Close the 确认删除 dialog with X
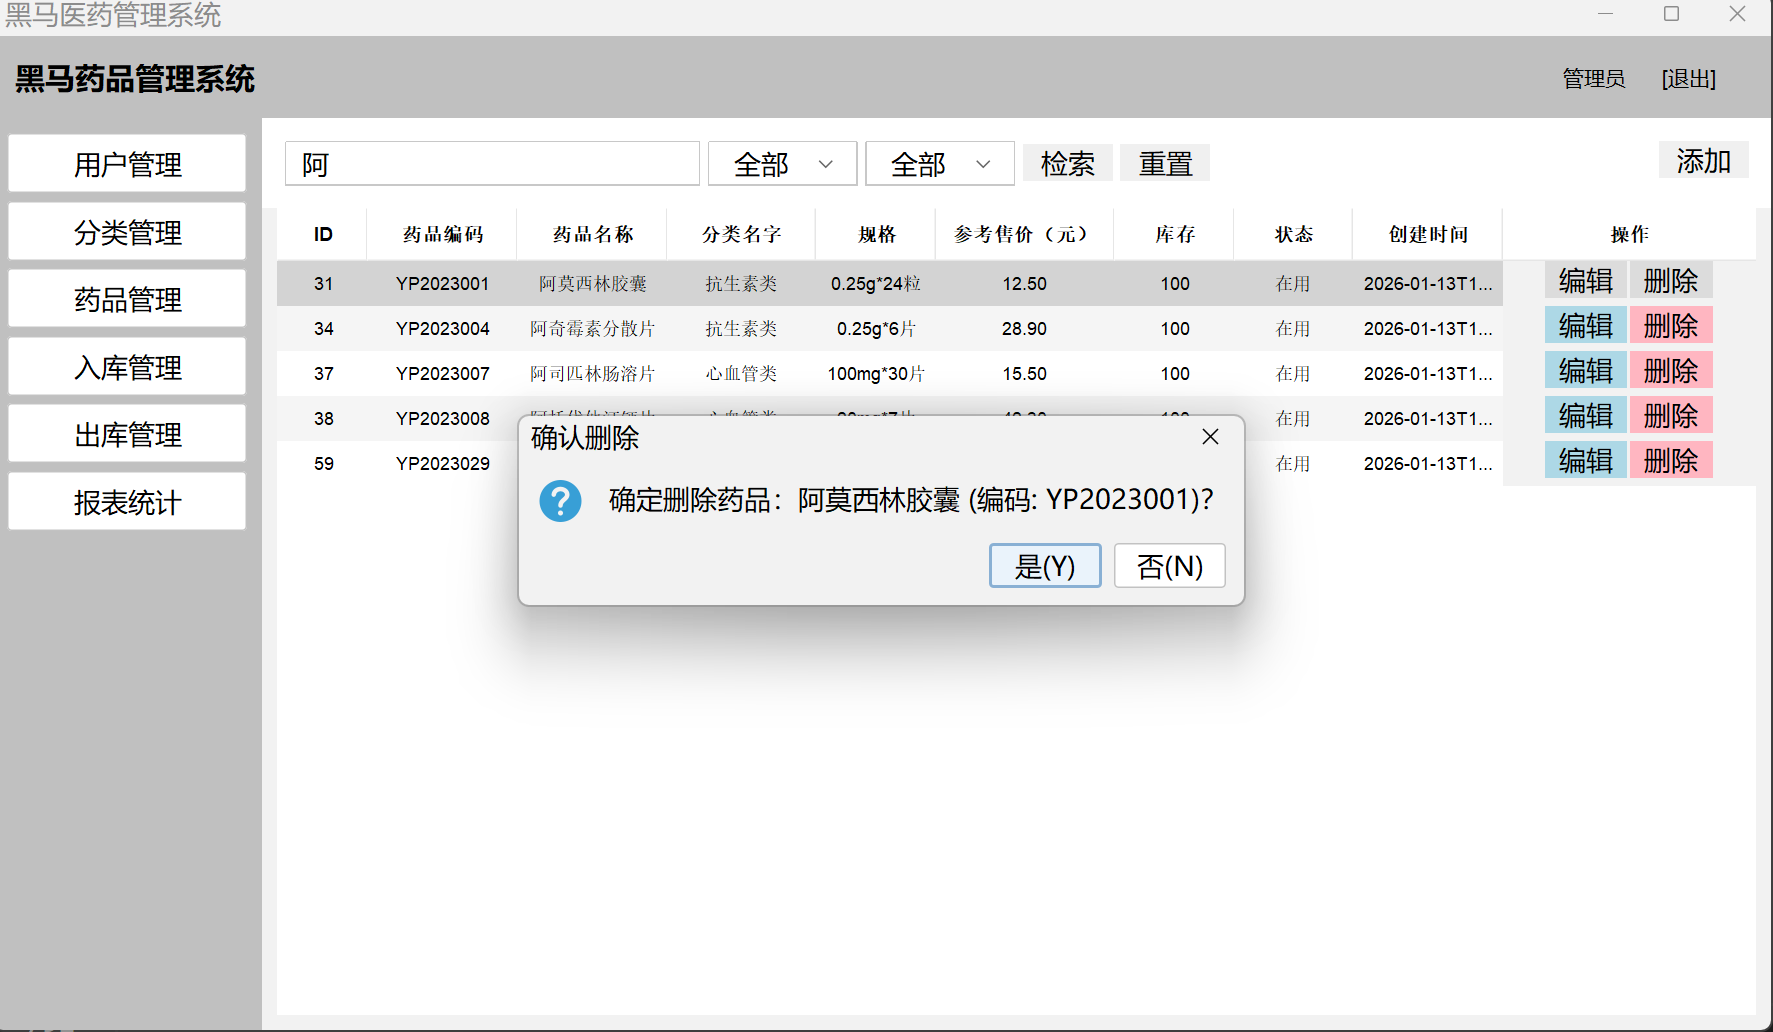This screenshot has height=1032, width=1773. pyautogui.click(x=1210, y=437)
